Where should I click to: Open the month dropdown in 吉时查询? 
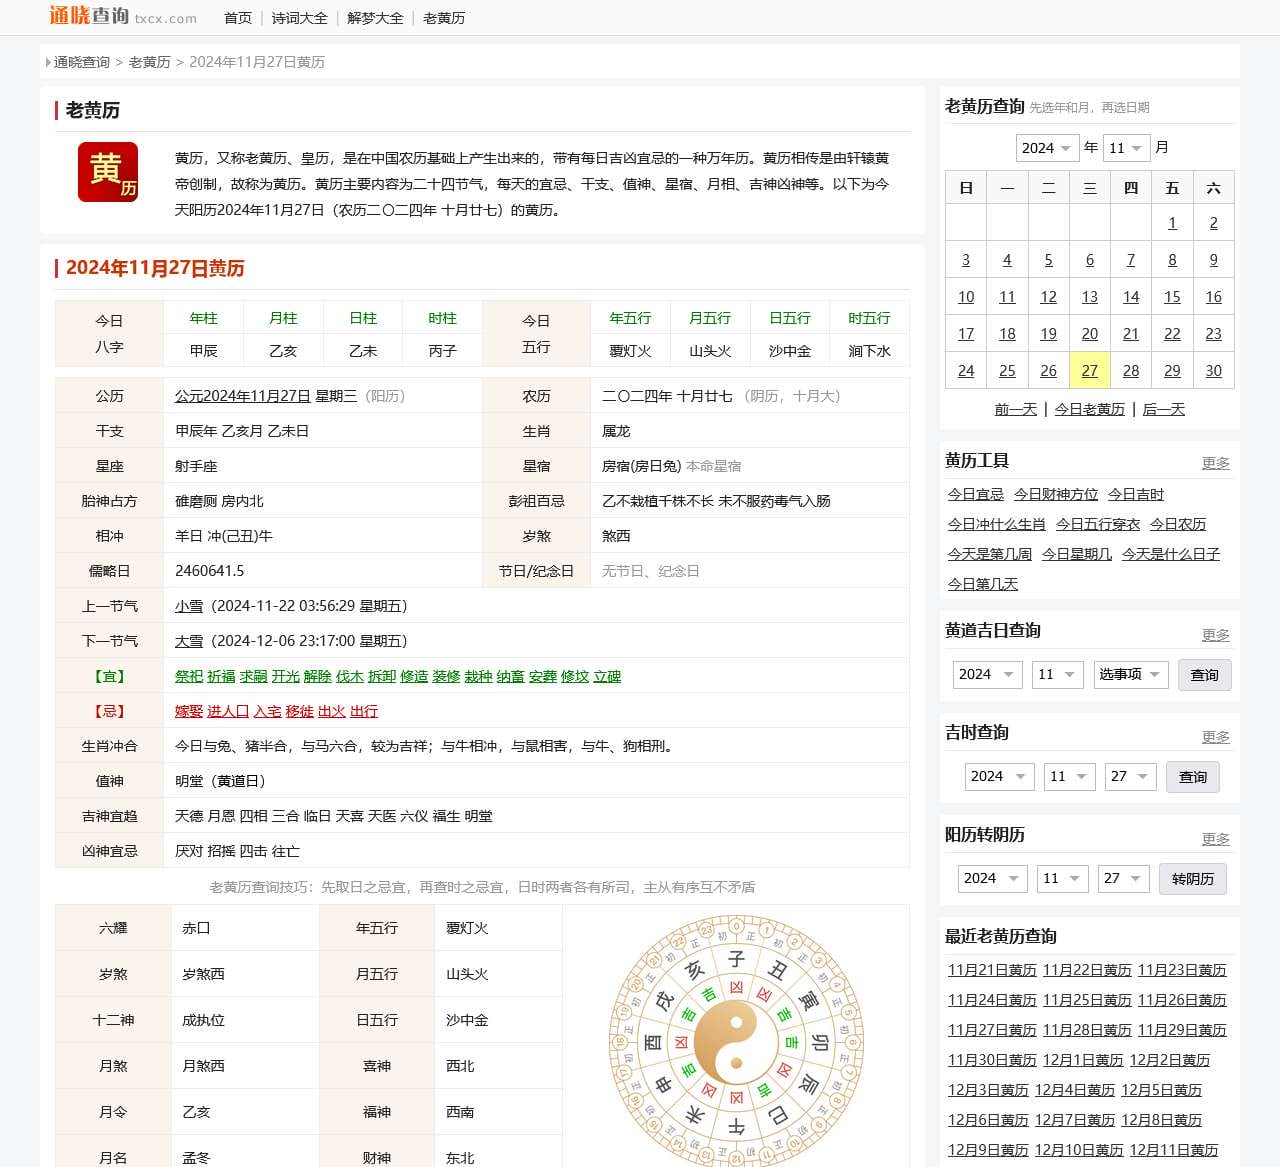tap(1069, 776)
